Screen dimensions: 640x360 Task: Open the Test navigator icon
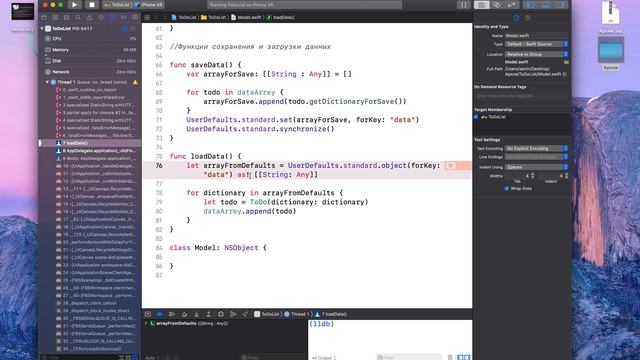(x=101, y=18)
